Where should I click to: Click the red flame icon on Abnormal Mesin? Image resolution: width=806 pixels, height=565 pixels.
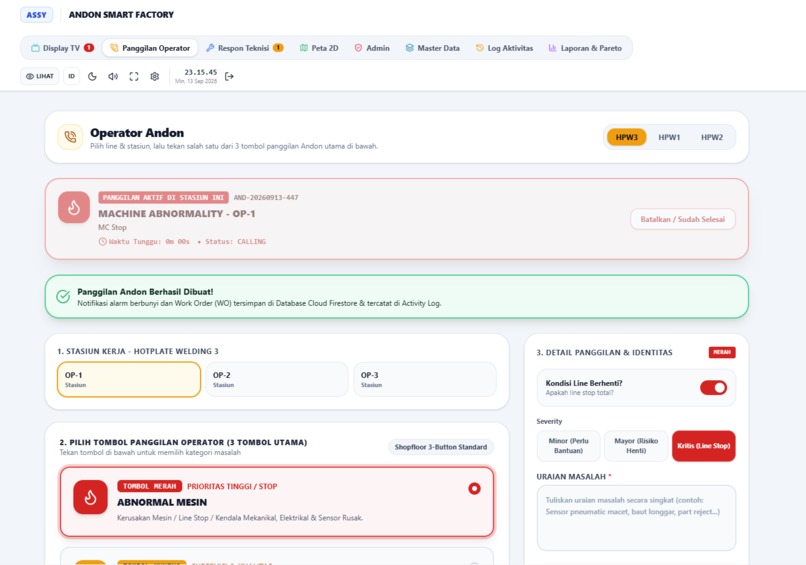(x=90, y=497)
